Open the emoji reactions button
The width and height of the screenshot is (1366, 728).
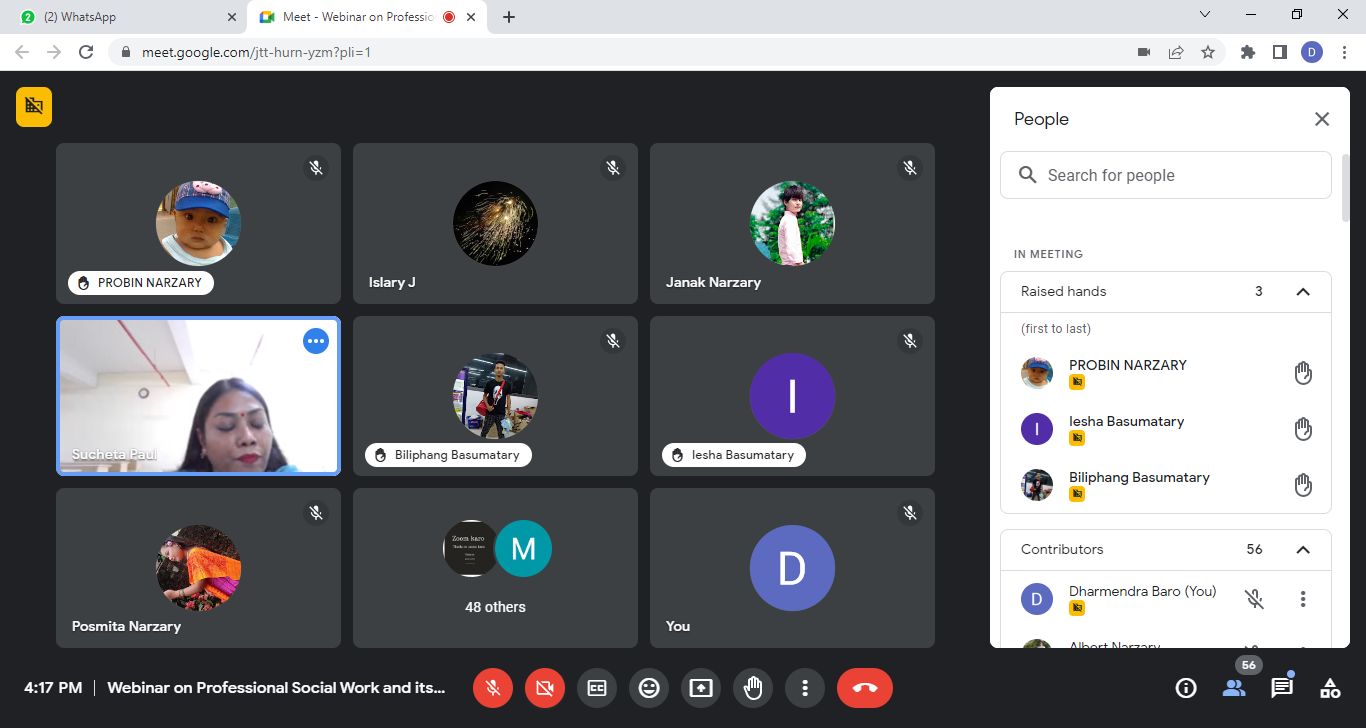pyautogui.click(x=649, y=688)
